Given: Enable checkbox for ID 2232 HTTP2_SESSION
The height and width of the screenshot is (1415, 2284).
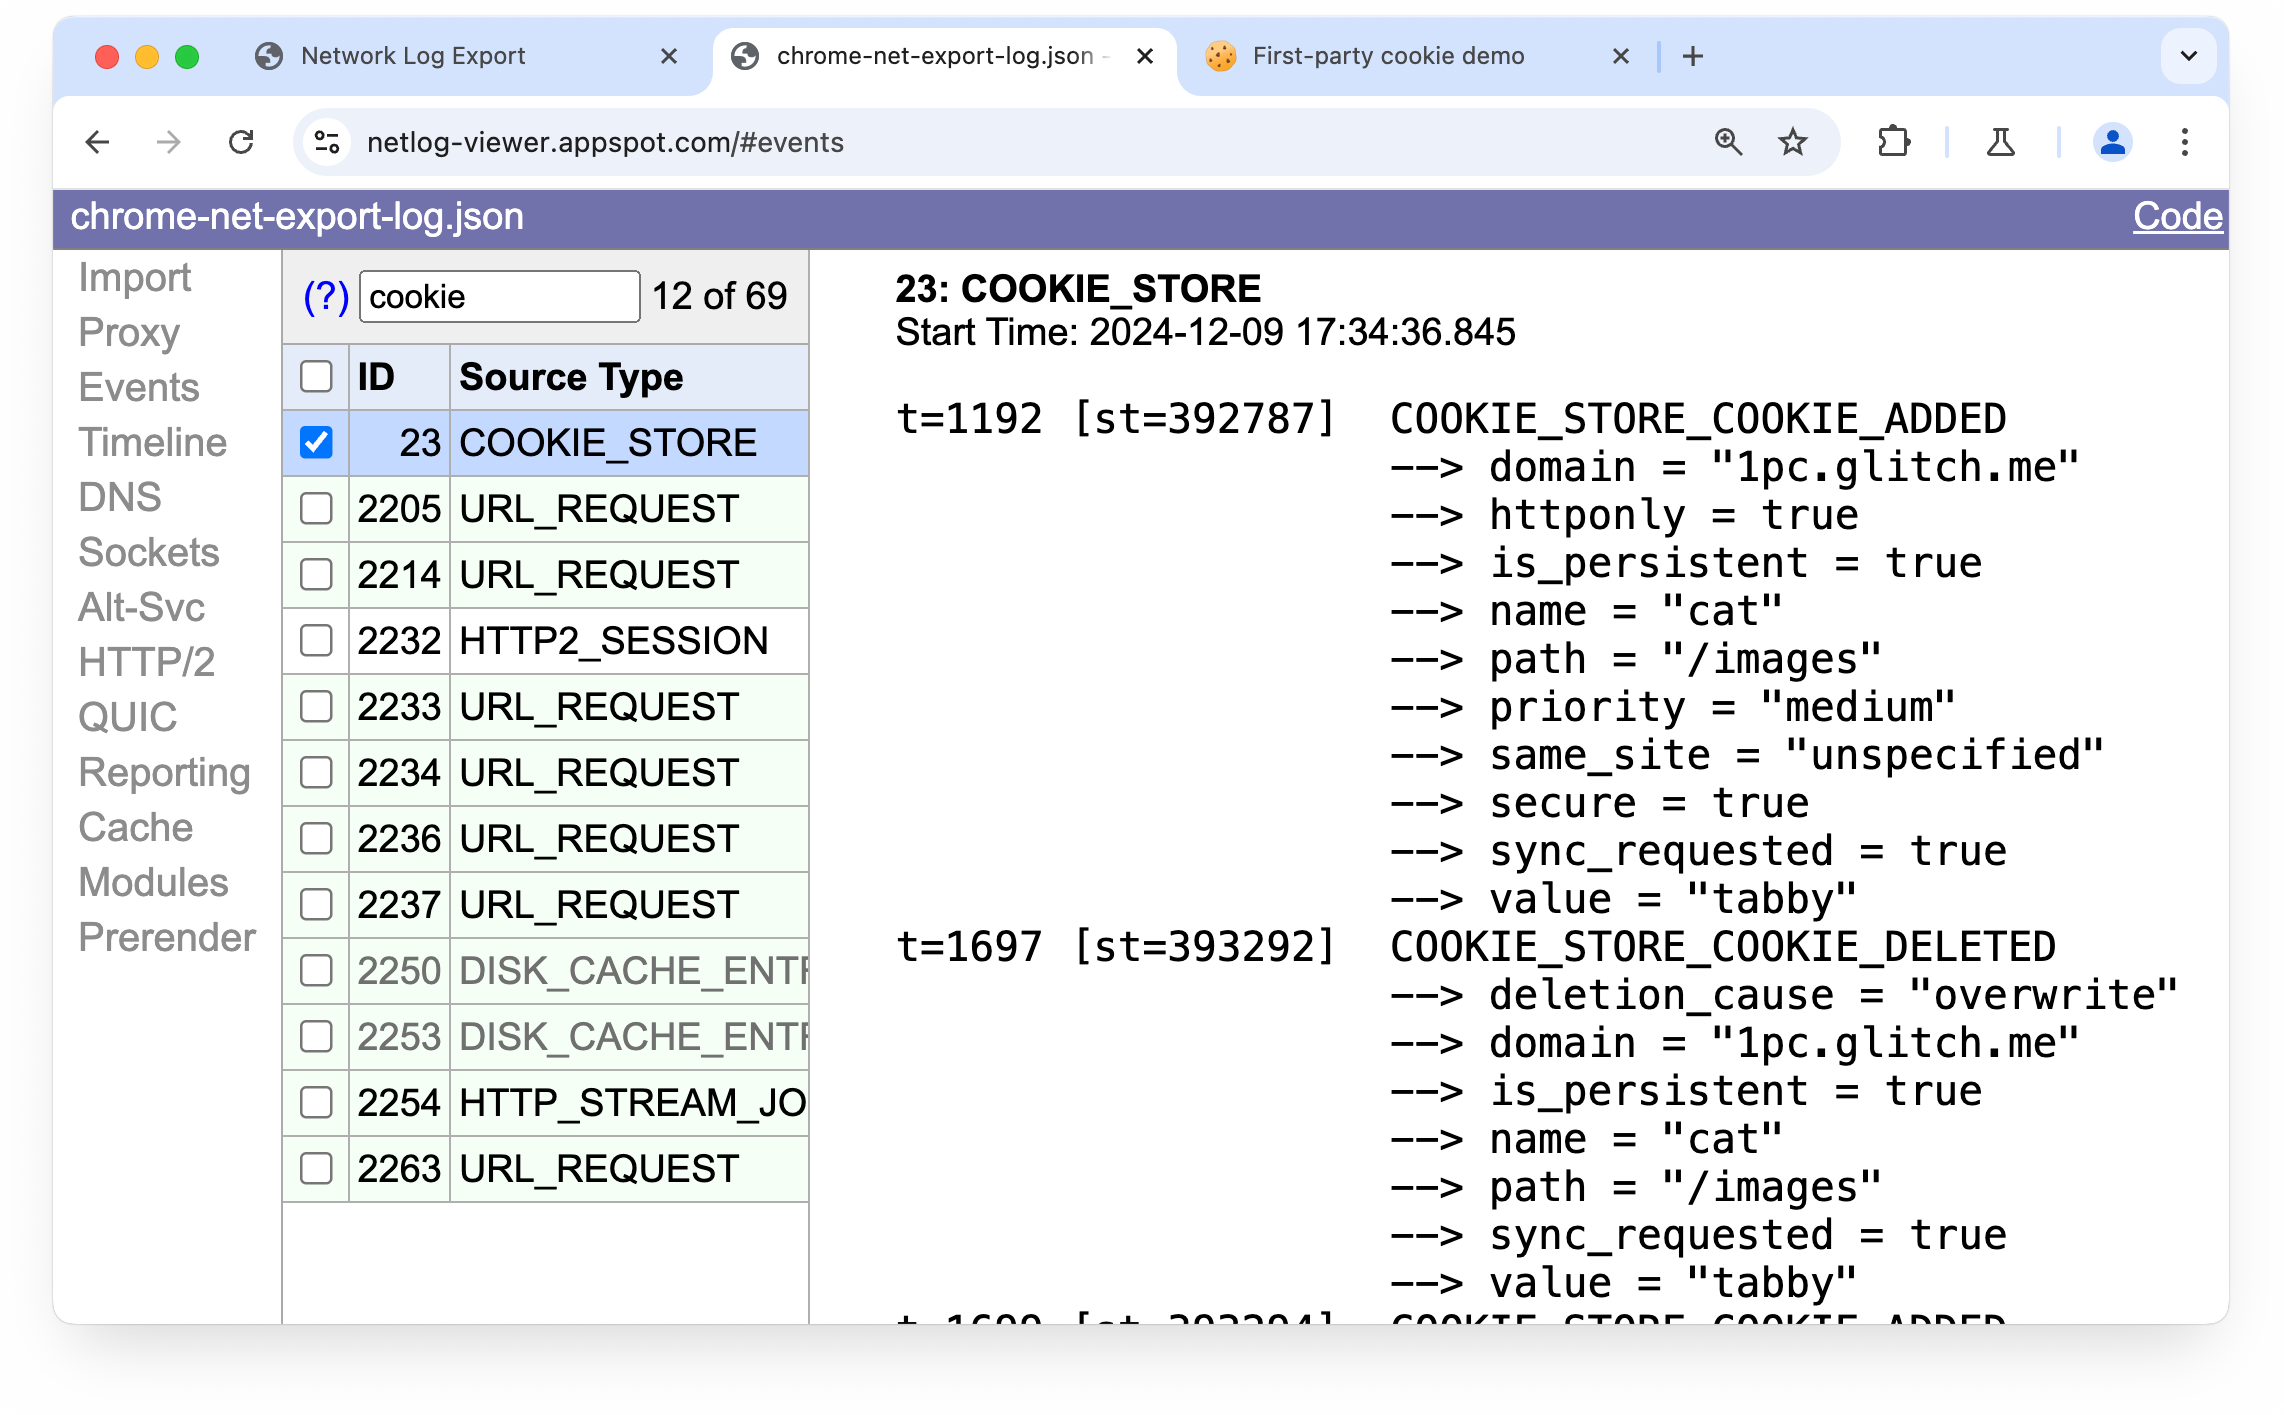Looking at the screenshot, I should click(x=315, y=640).
